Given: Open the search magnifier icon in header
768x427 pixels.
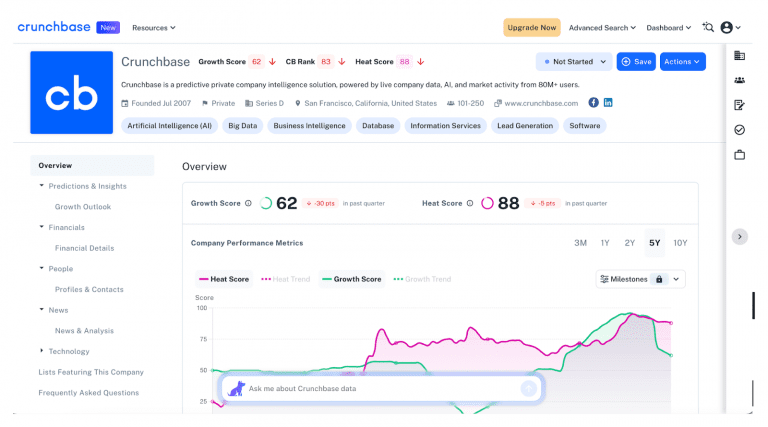Looking at the screenshot, I should [x=708, y=27].
